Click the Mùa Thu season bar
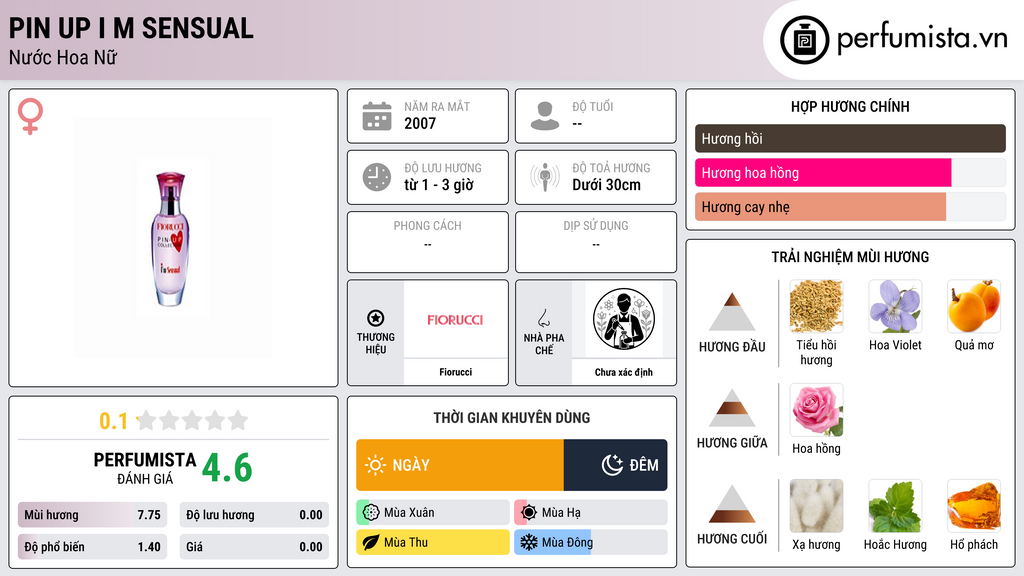 pos(433,542)
